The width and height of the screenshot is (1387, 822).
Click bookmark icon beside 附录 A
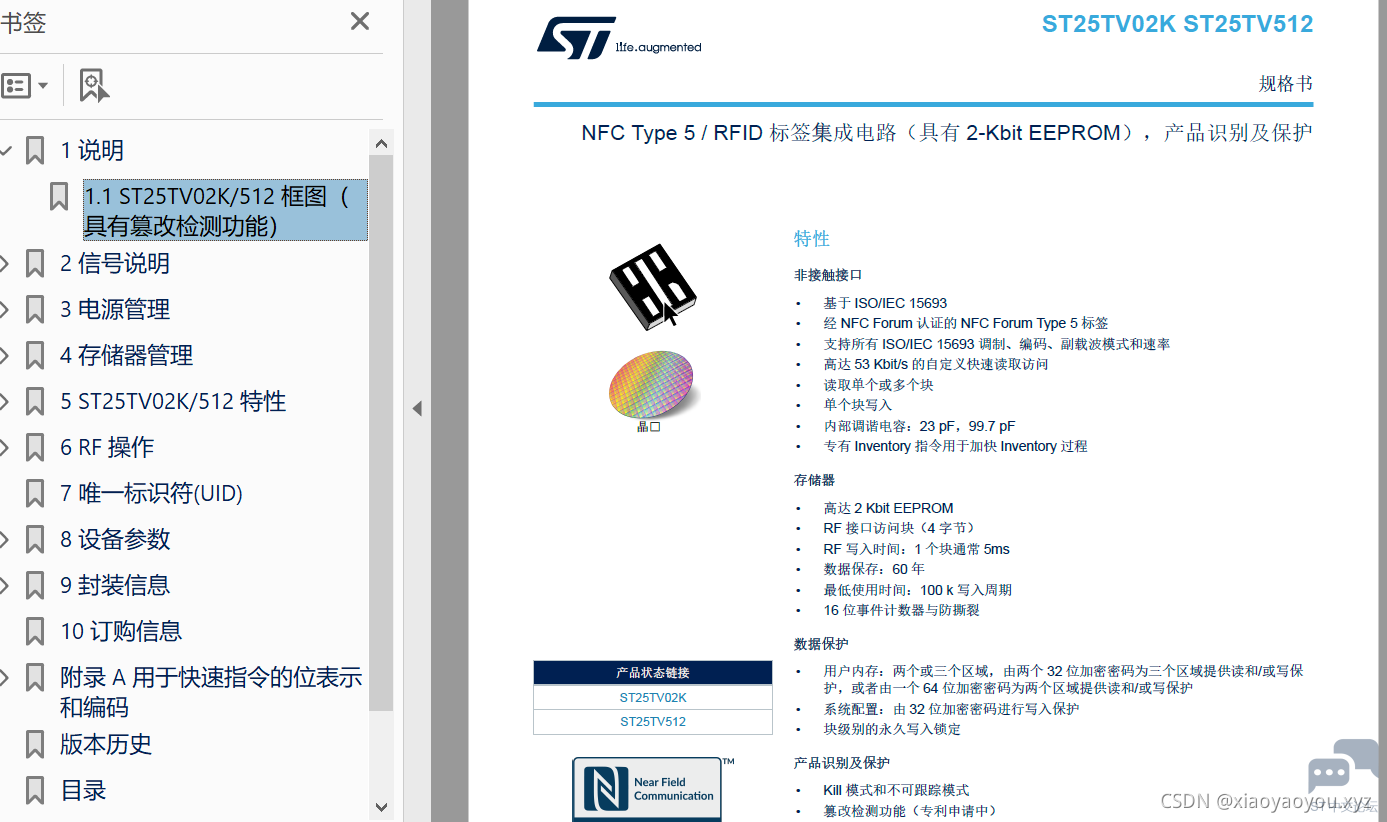pyautogui.click(x=35, y=678)
